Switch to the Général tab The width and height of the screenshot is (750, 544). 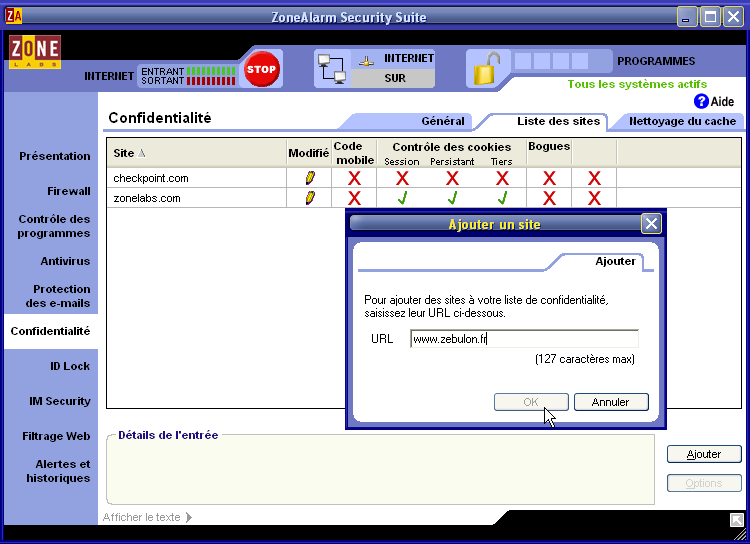pyautogui.click(x=443, y=121)
